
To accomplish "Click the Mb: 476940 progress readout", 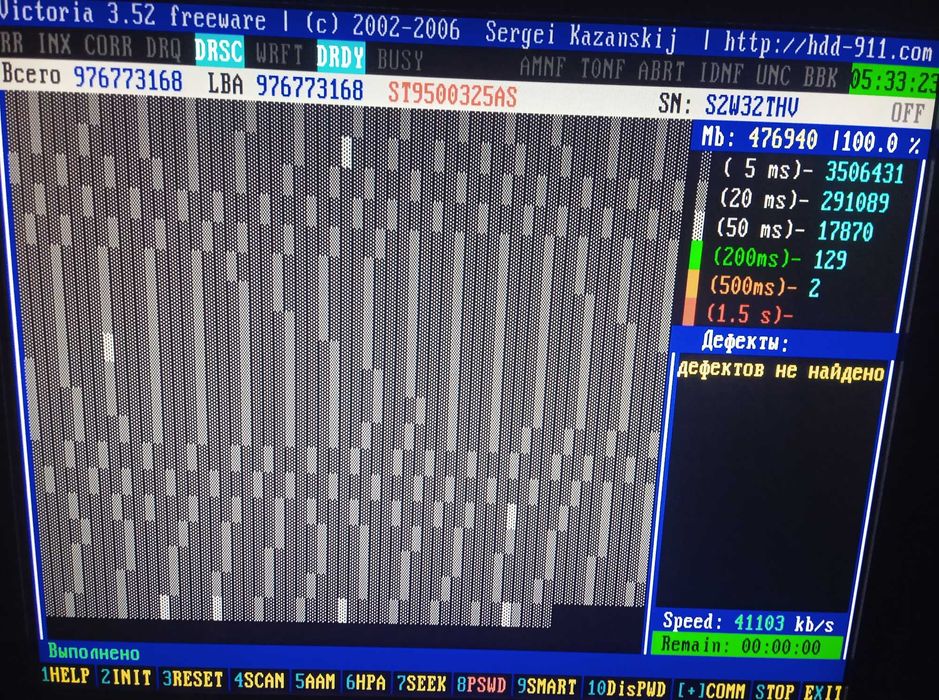I will click(x=759, y=138).
